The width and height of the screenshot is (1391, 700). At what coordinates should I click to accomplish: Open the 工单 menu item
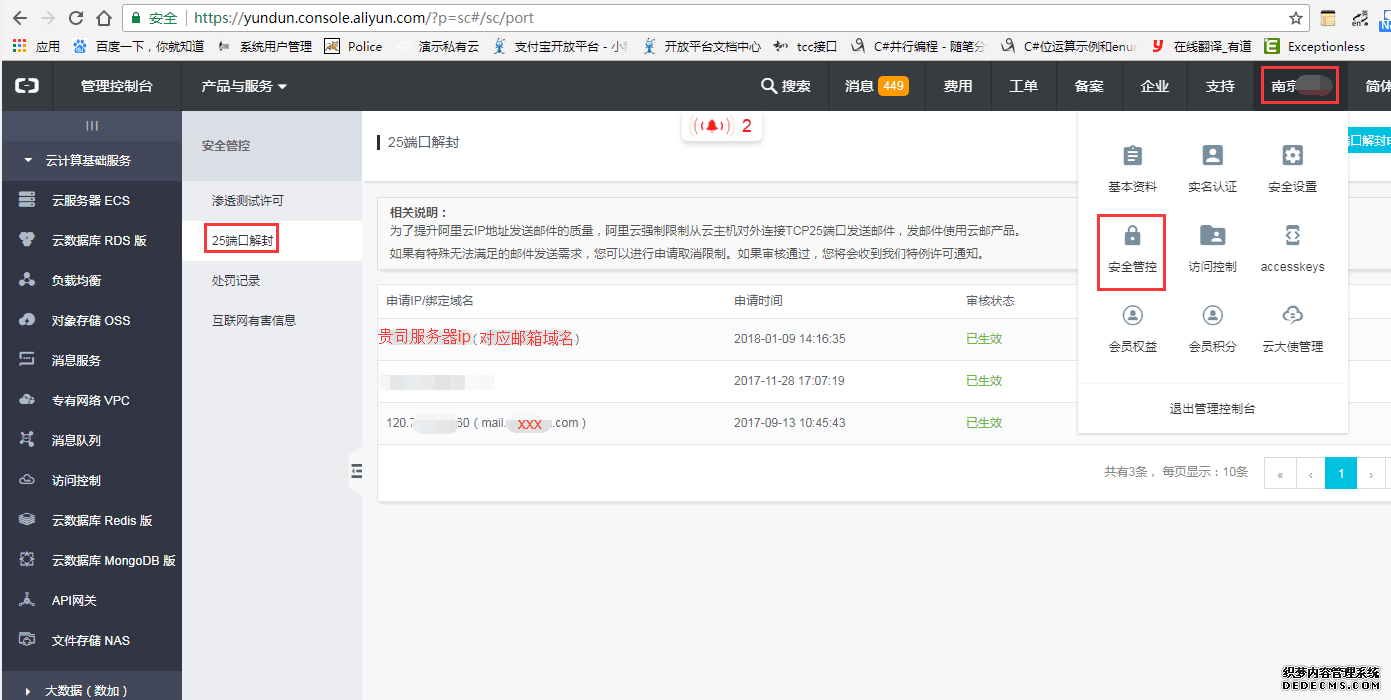click(1023, 85)
